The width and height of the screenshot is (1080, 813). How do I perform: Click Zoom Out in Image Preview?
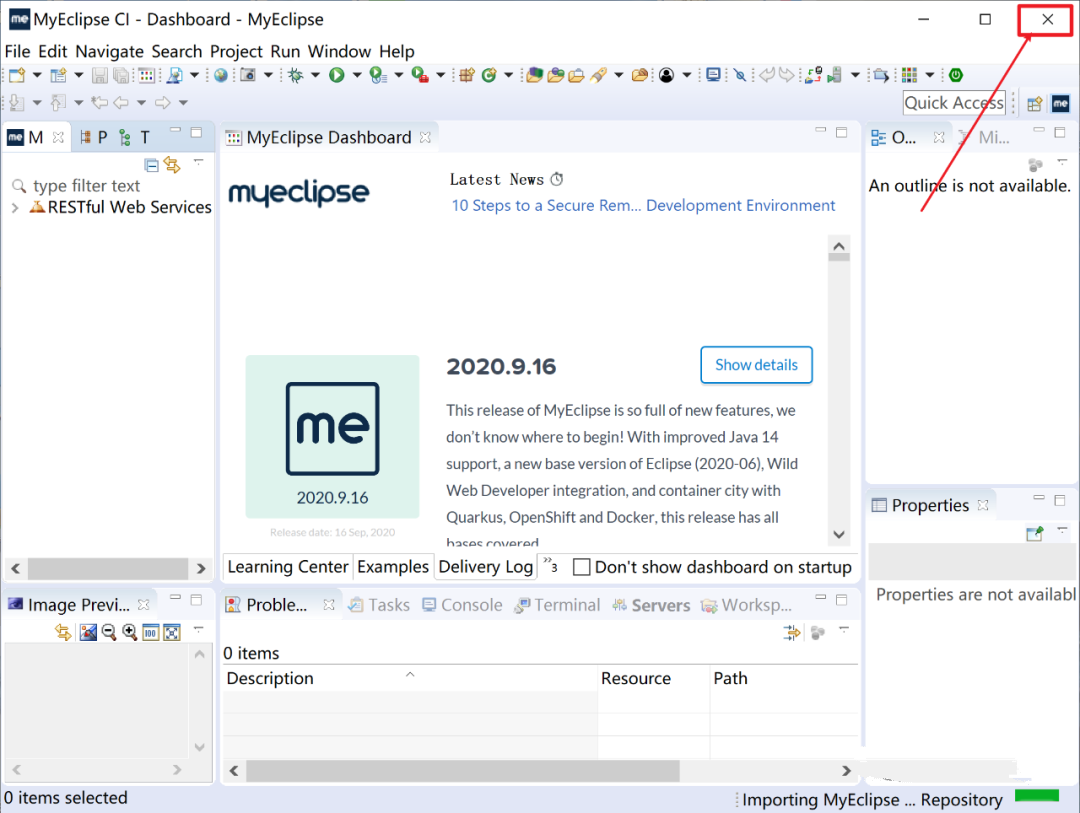tap(109, 632)
